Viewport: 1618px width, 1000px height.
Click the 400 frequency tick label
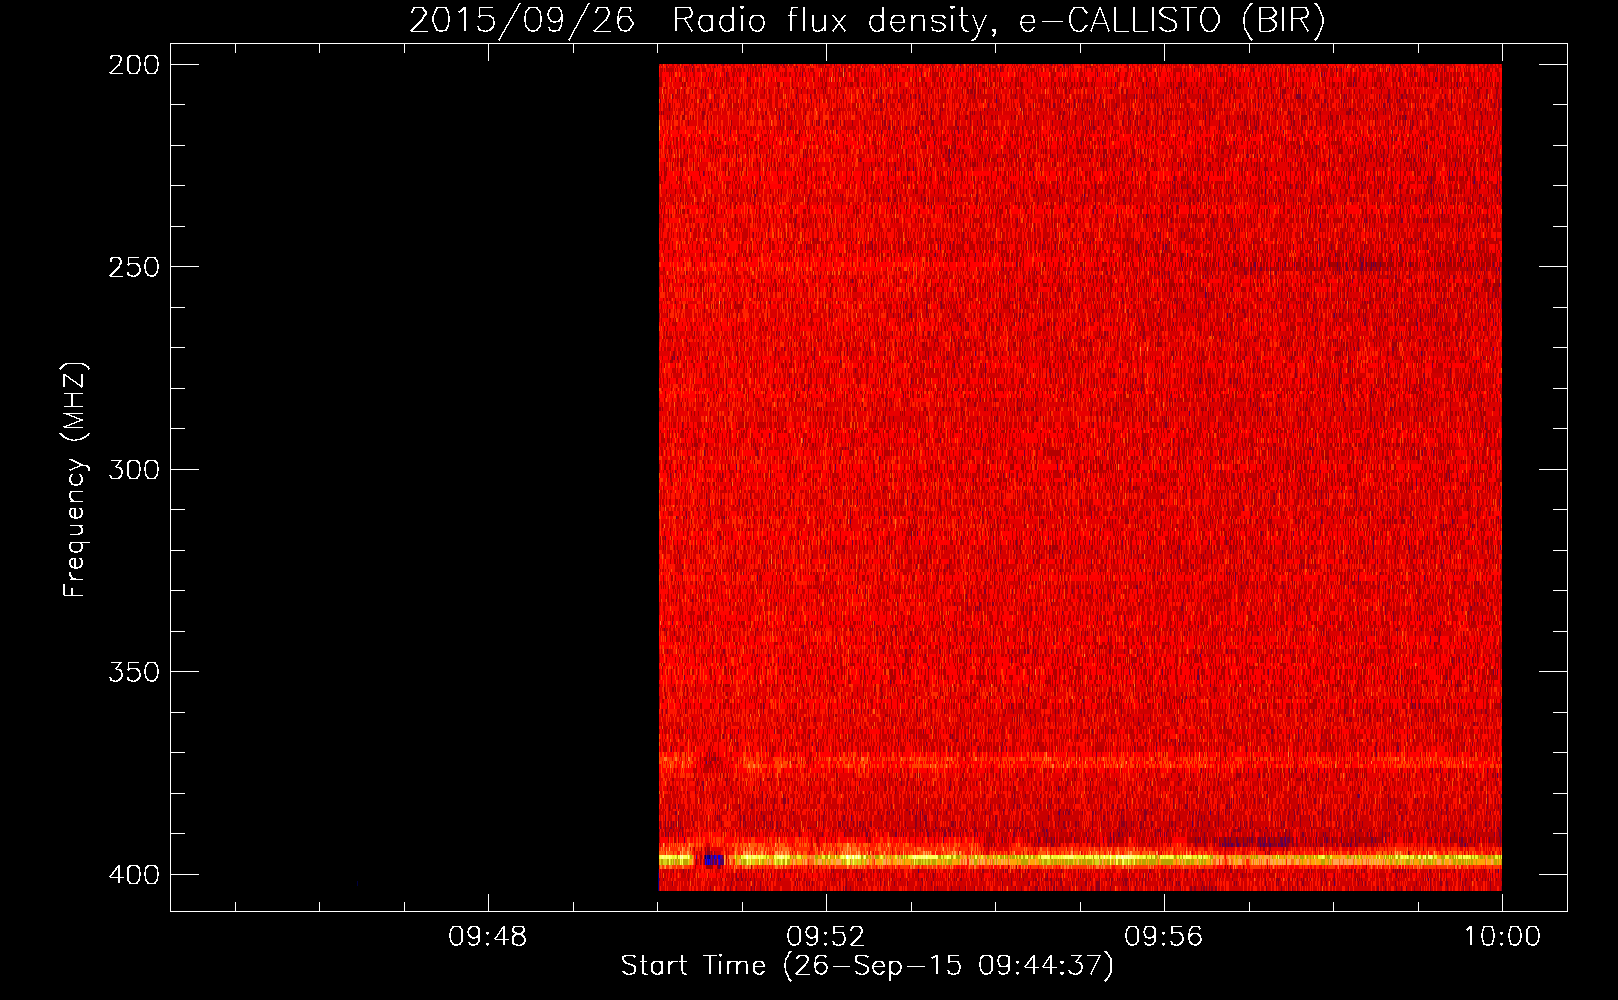click(x=133, y=874)
